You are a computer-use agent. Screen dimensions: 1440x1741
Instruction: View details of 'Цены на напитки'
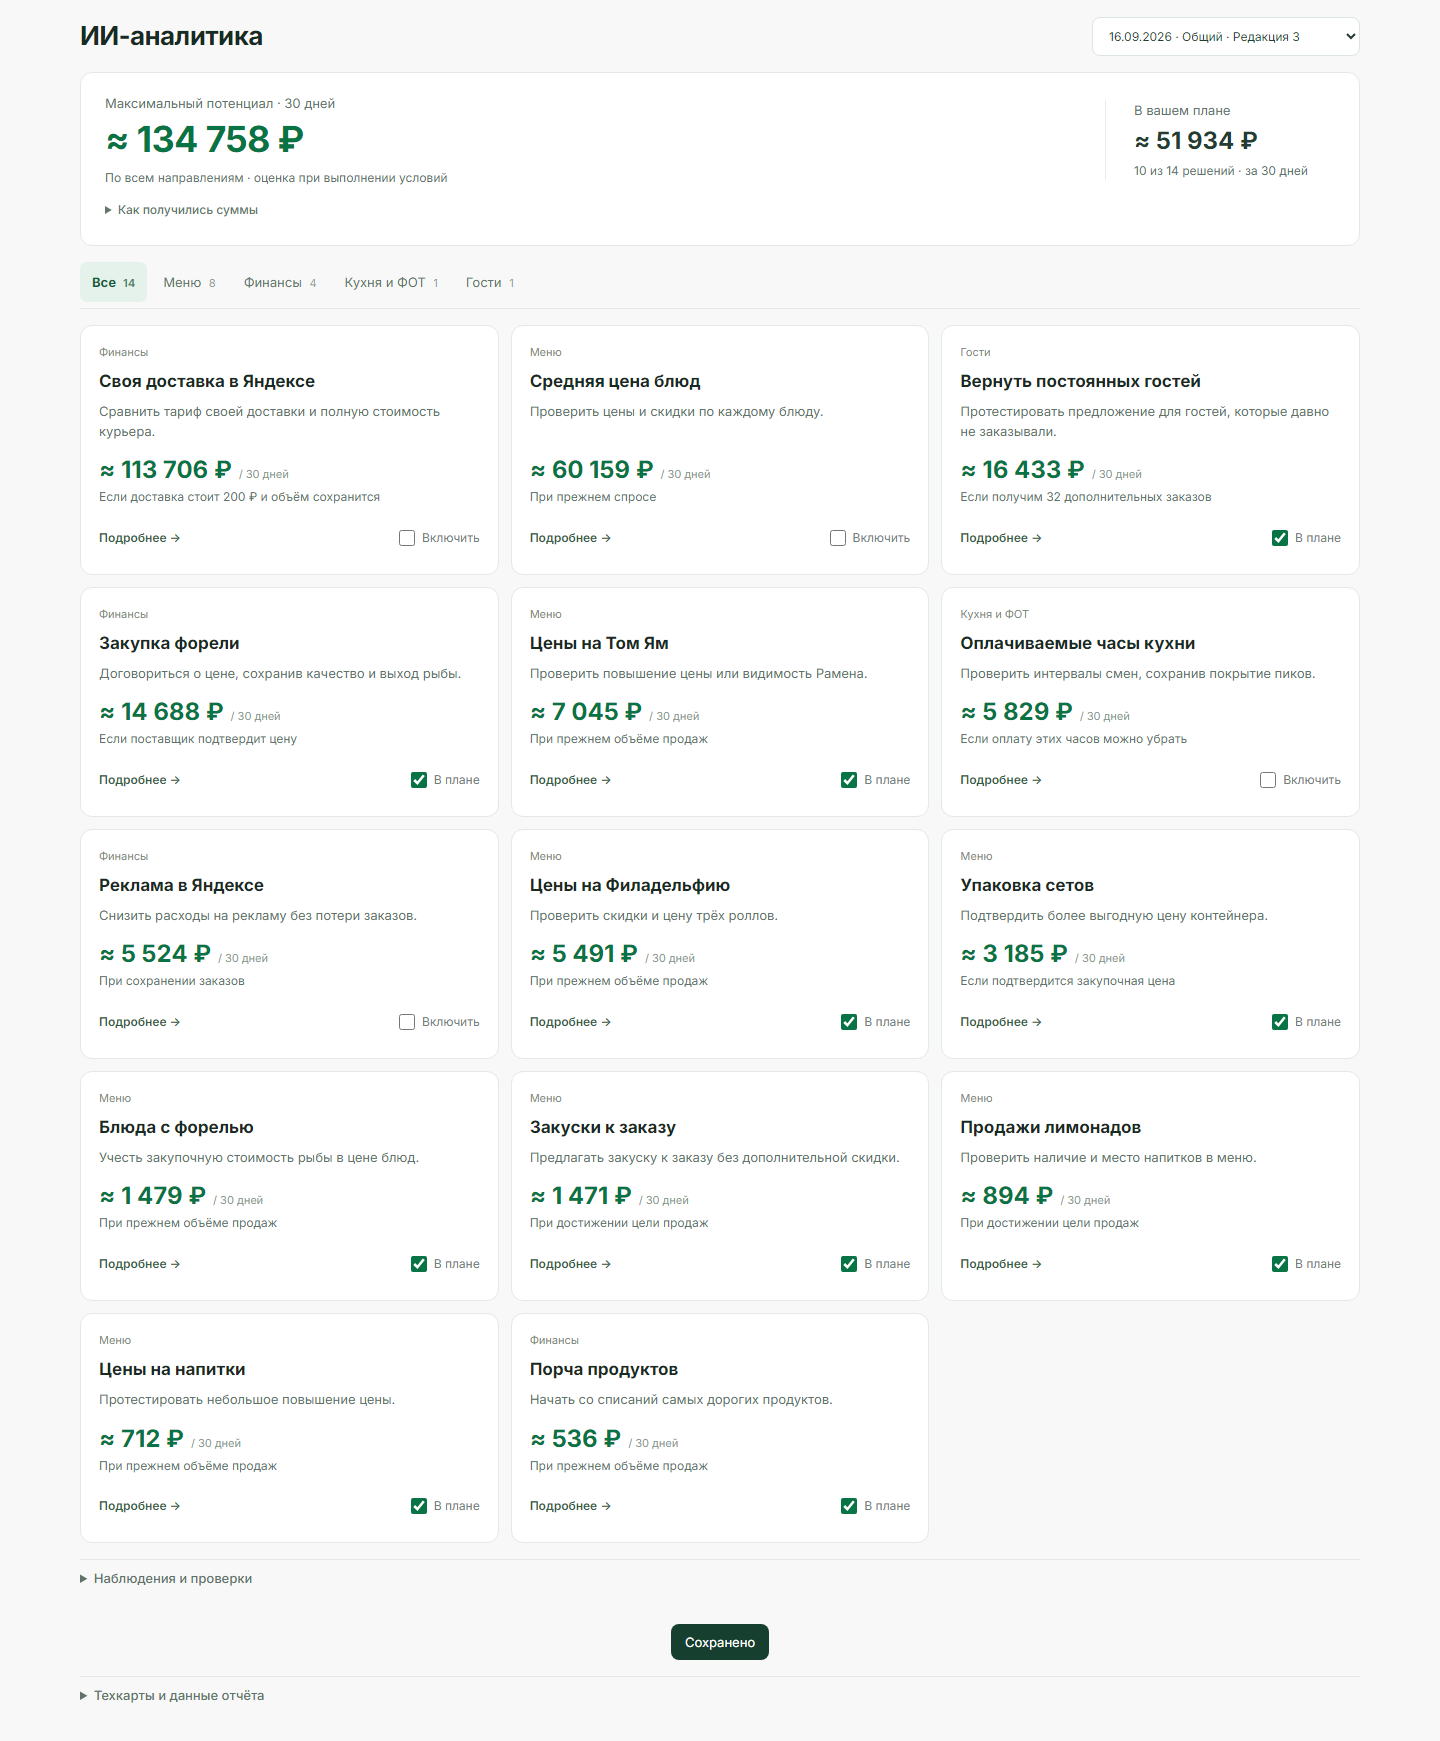139,1506
